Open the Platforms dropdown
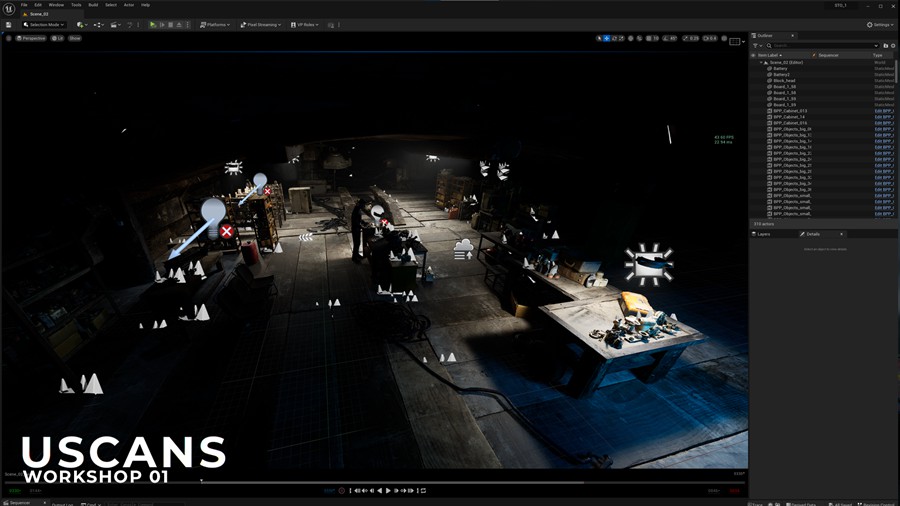Viewport: 900px width, 506px height. (x=215, y=25)
